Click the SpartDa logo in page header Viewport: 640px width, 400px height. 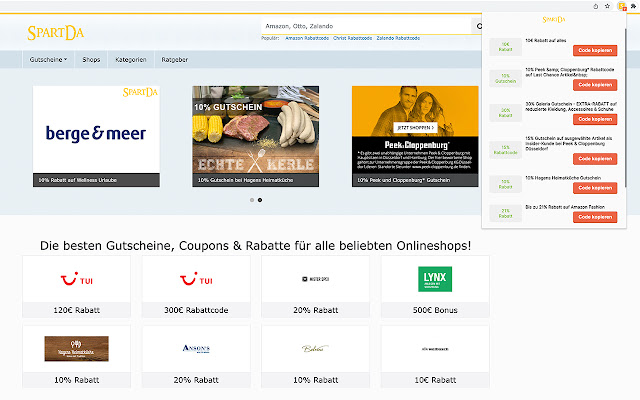[56, 33]
